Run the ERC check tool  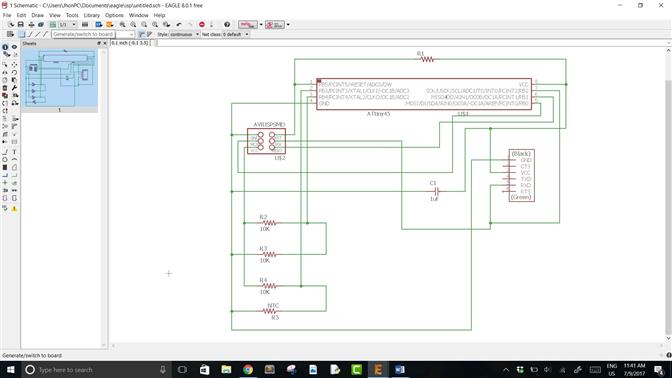point(5,208)
